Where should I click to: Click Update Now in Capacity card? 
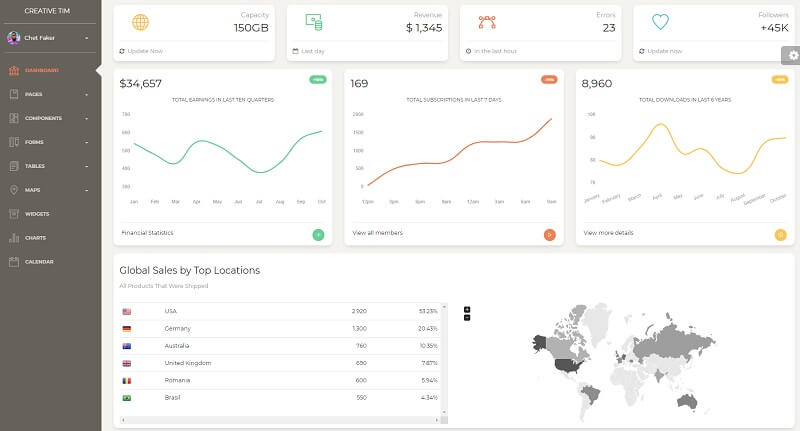point(143,50)
